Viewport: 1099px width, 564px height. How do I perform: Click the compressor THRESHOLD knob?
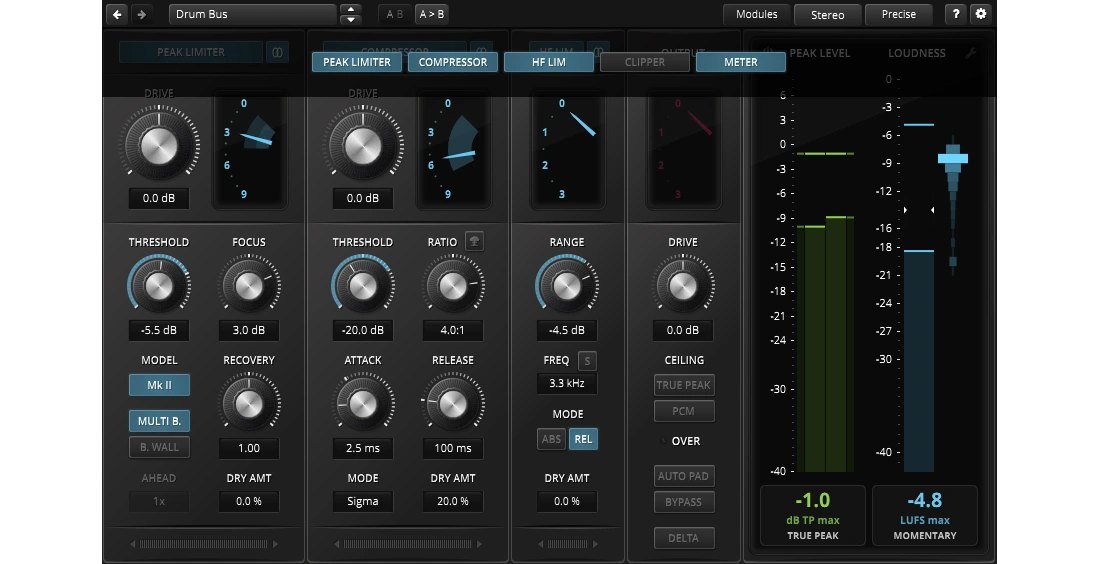[363, 285]
